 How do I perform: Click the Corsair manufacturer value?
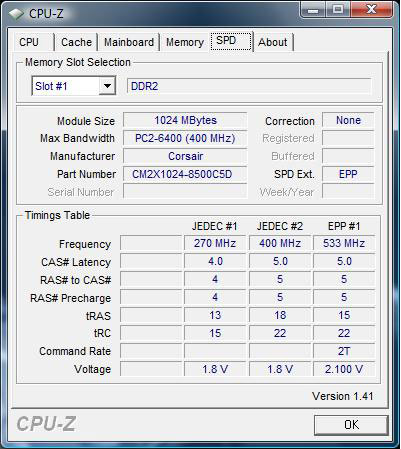[185, 156]
